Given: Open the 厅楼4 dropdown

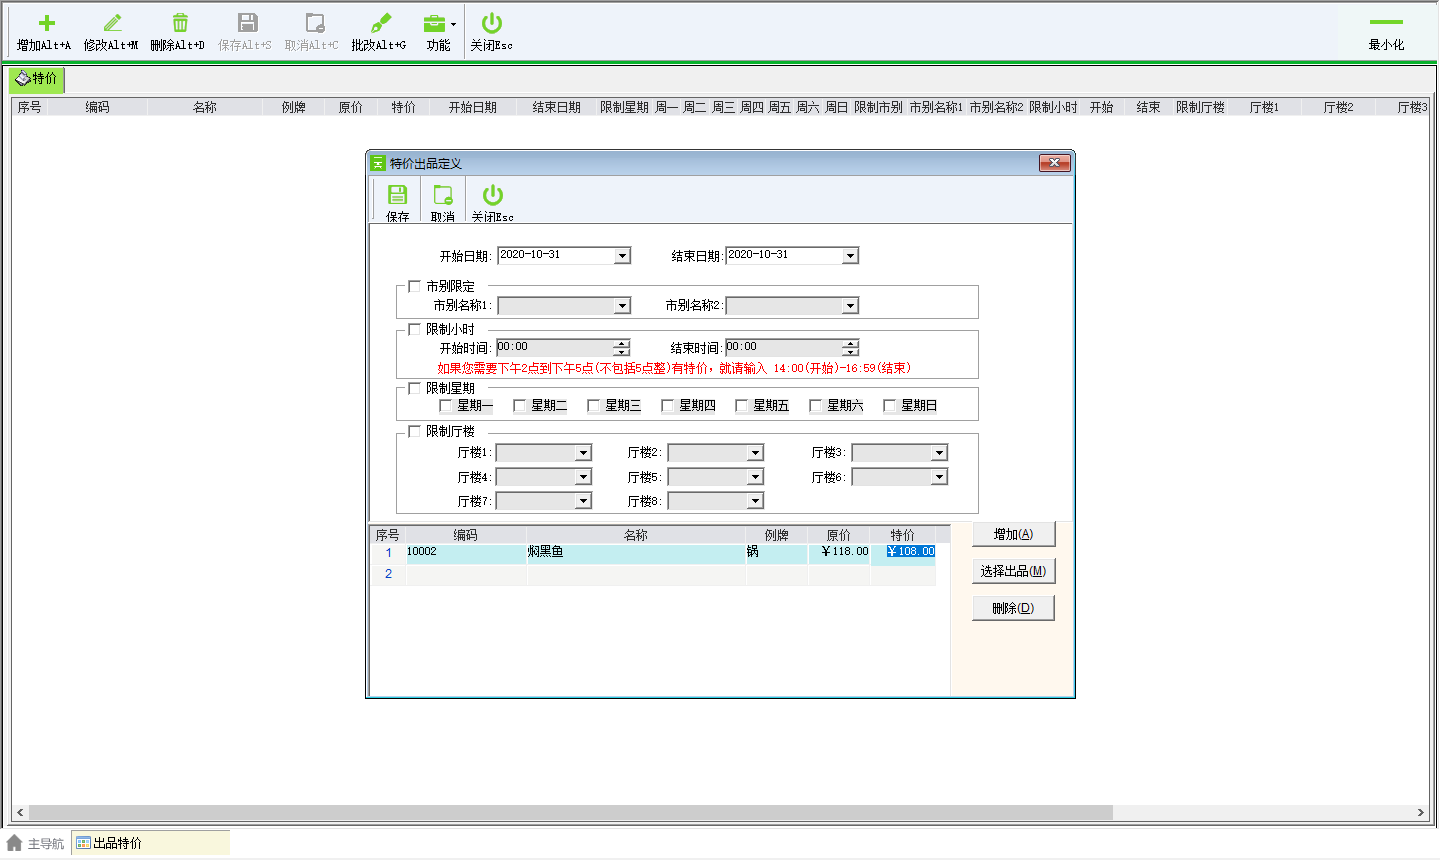Looking at the screenshot, I should (x=583, y=477).
